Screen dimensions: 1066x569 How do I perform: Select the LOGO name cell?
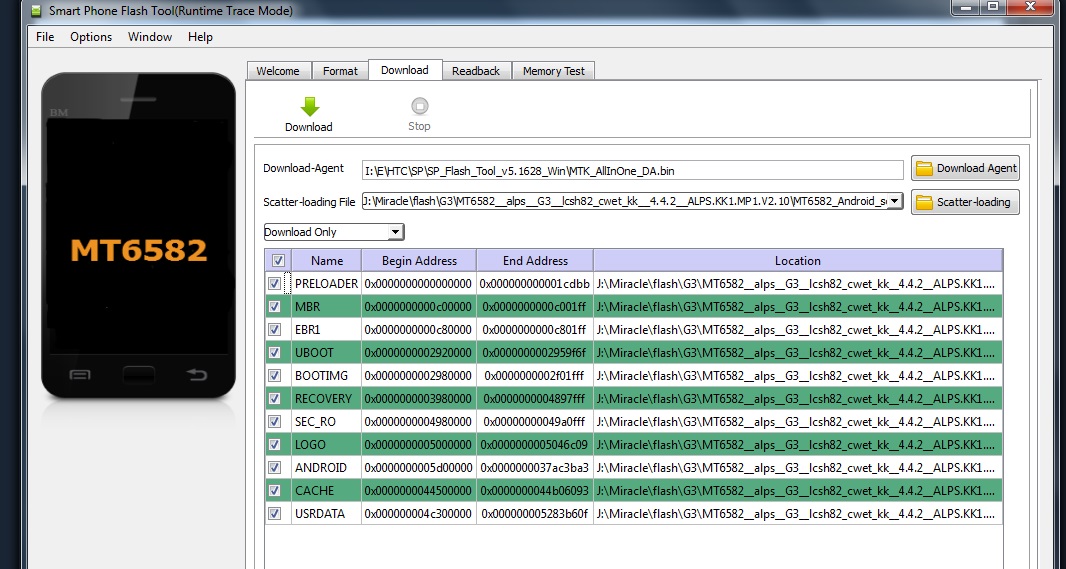click(326, 445)
